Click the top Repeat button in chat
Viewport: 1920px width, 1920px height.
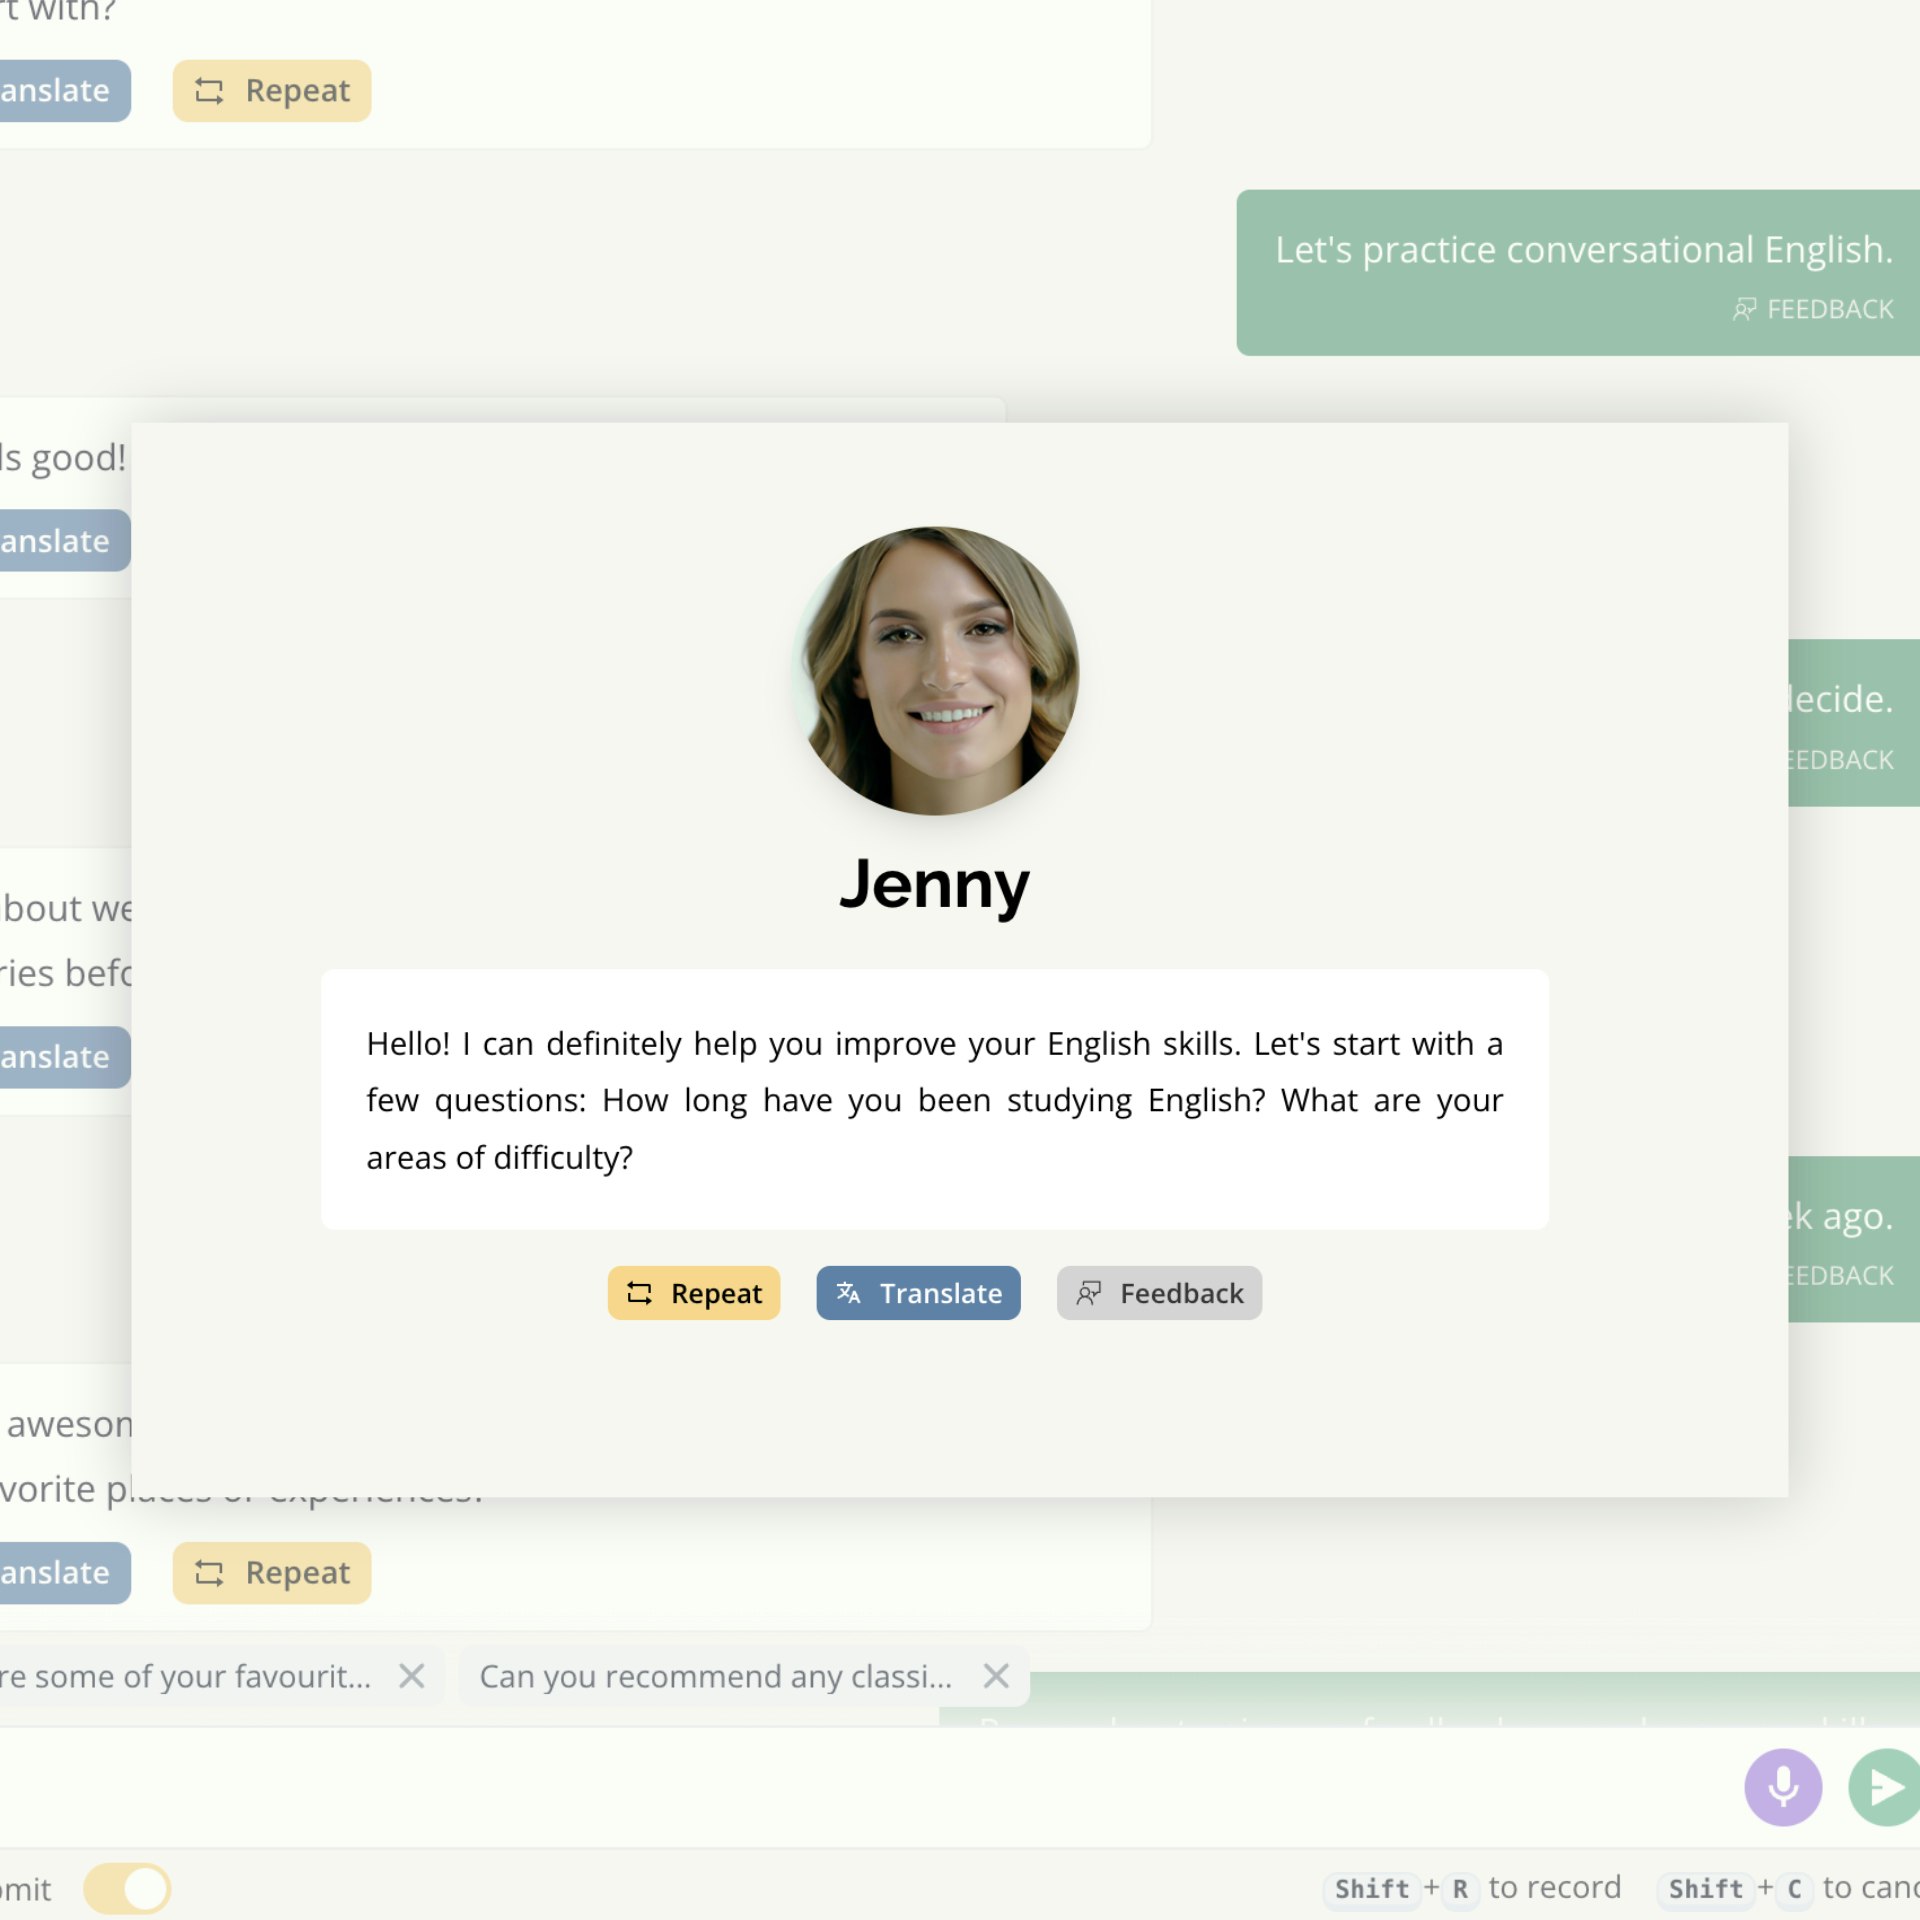coord(271,91)
